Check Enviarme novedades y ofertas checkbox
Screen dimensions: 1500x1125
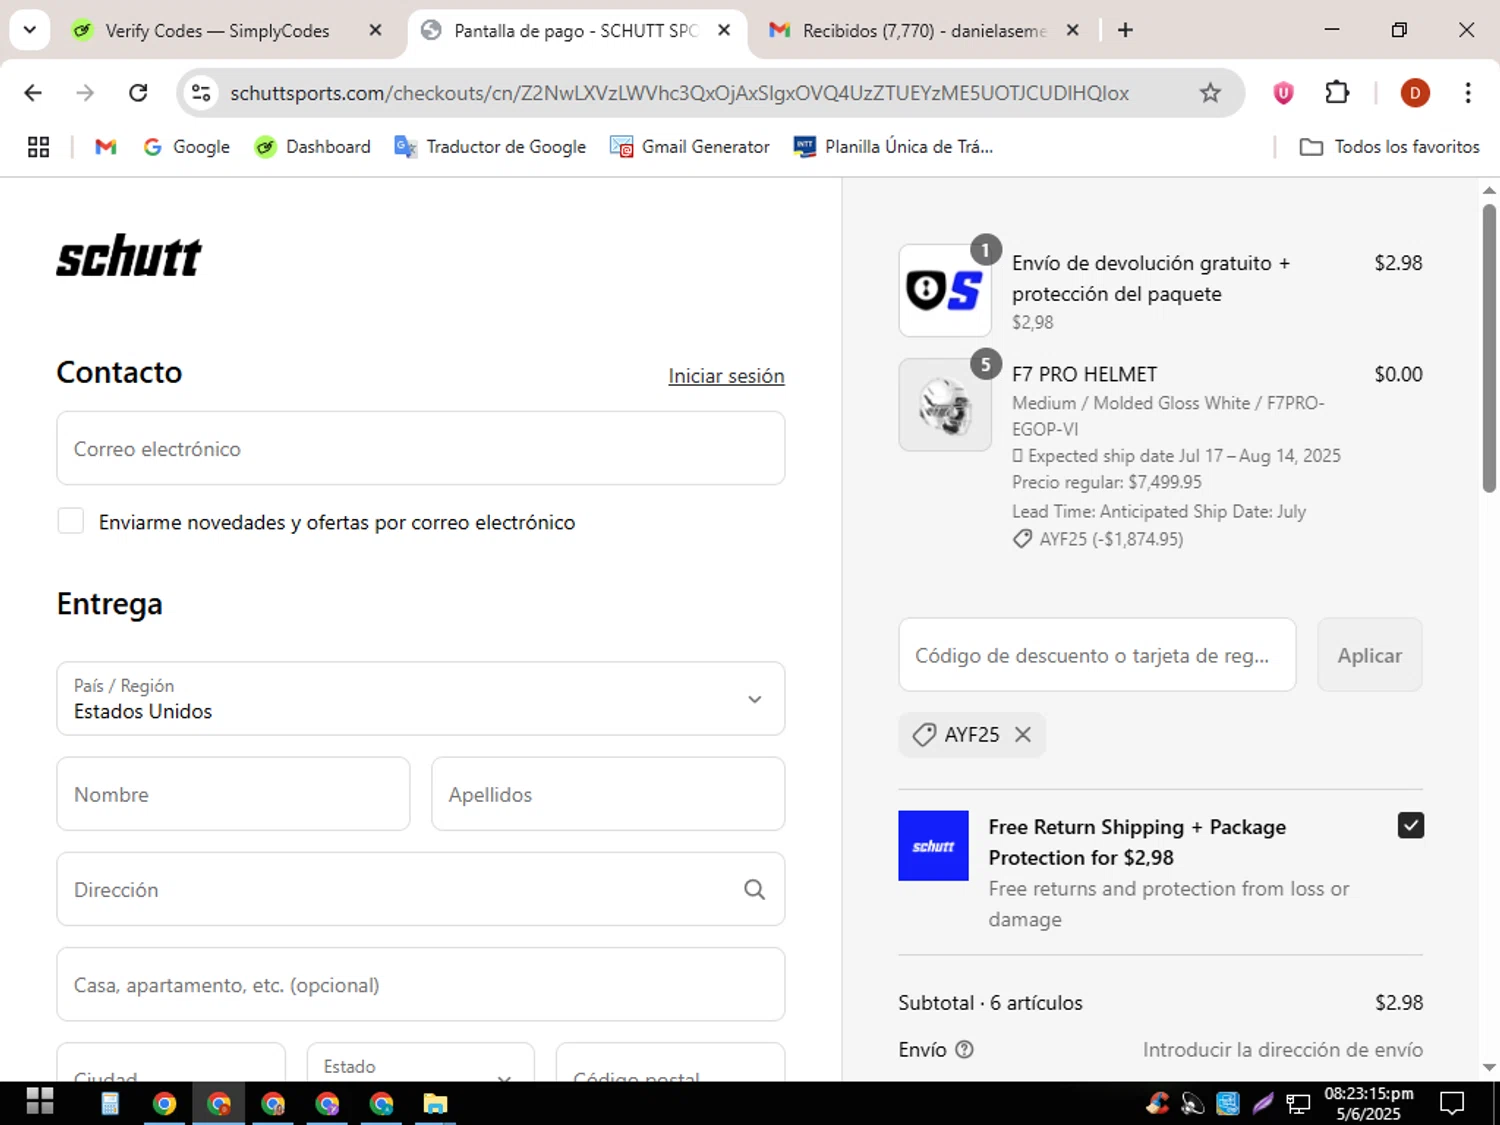(71, 521)
